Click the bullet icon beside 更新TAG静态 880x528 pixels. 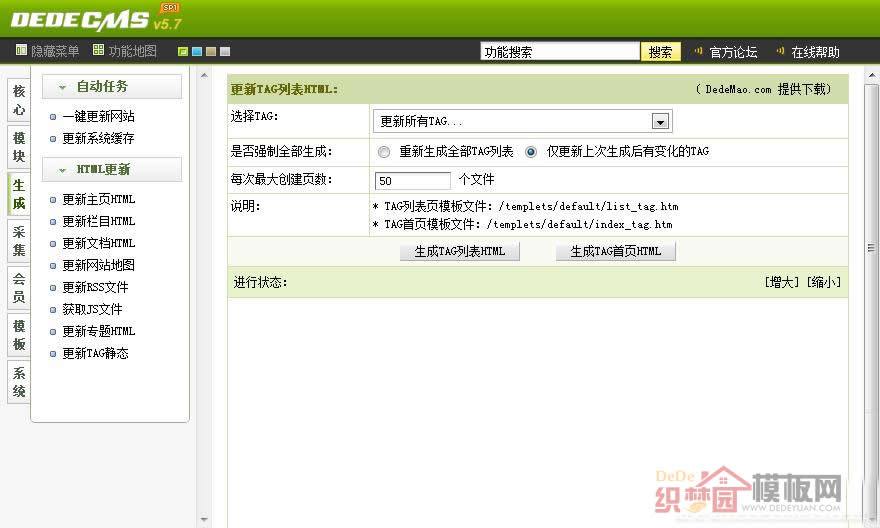[x=54, y=354]
